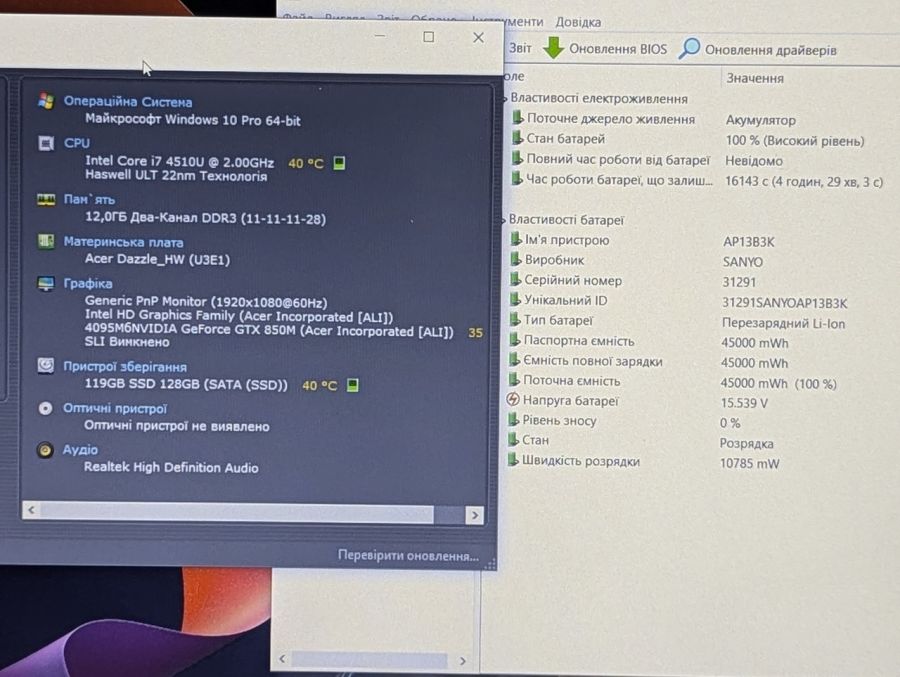Open the Operating System section icon in Speccy
The image size is (900, 677).
pos(46,100)
